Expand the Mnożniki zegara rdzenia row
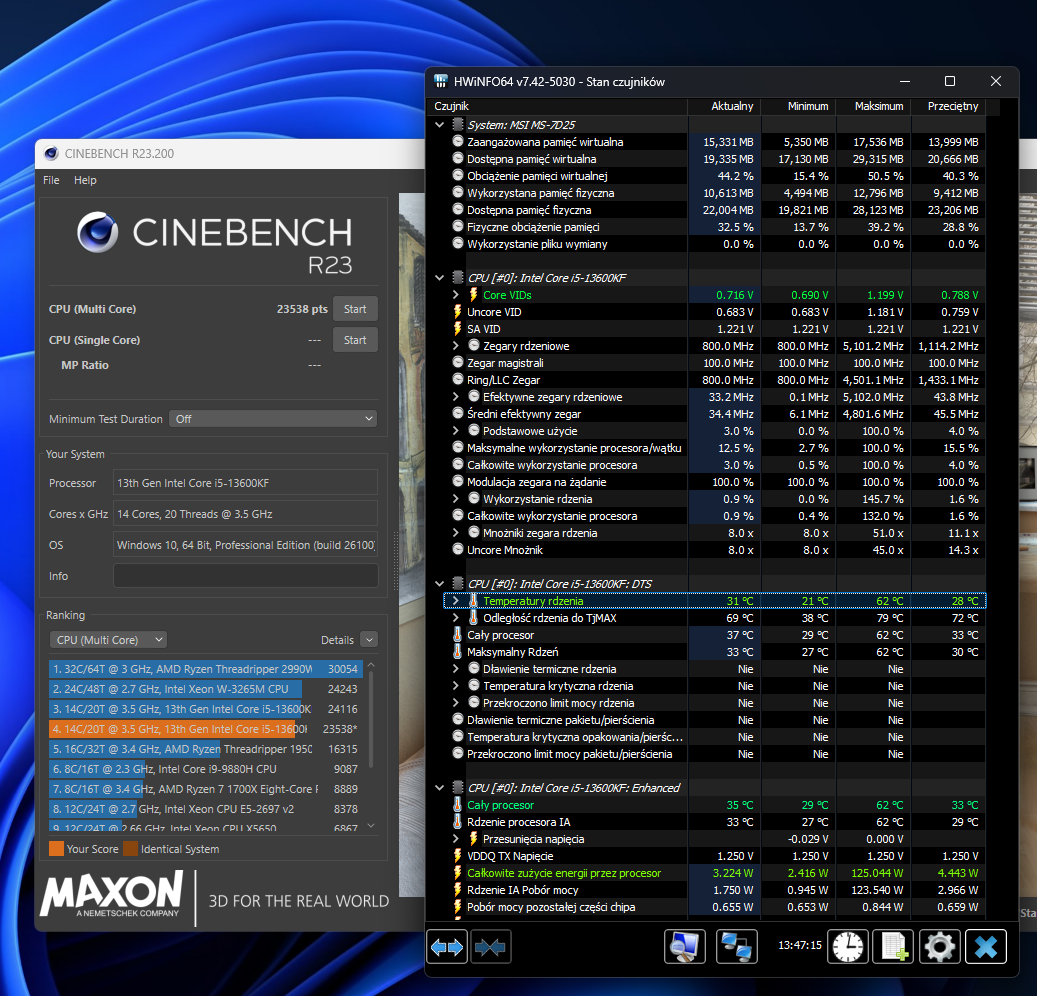Image resolution: width=1037 pixels, height=996 pixels. pyautogui.click(x=456, y=533)
